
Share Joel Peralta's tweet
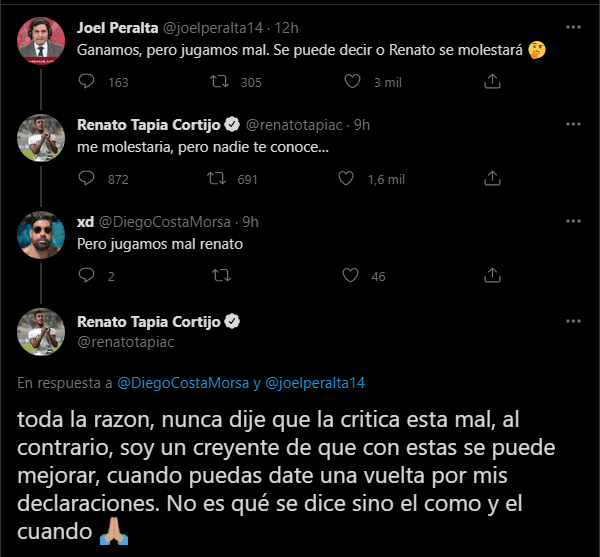[x=491, y=82]
